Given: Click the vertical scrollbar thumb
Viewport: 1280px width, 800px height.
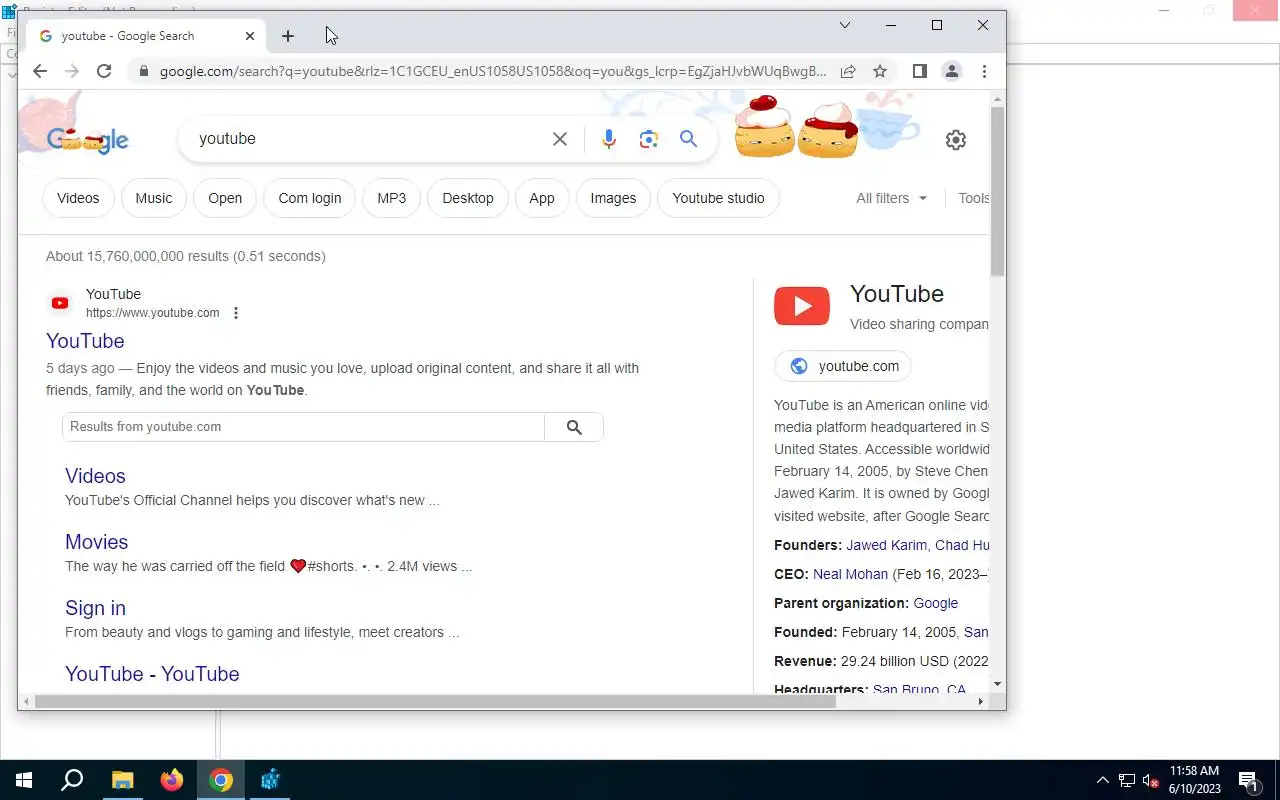Looking at the screenshot, I should click(997, 190).
